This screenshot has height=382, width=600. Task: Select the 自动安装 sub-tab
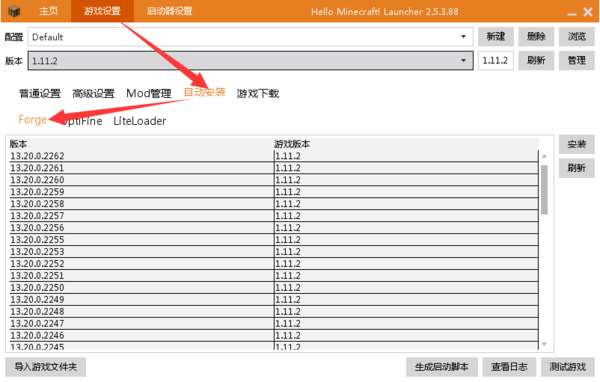(x=204, y=92)
